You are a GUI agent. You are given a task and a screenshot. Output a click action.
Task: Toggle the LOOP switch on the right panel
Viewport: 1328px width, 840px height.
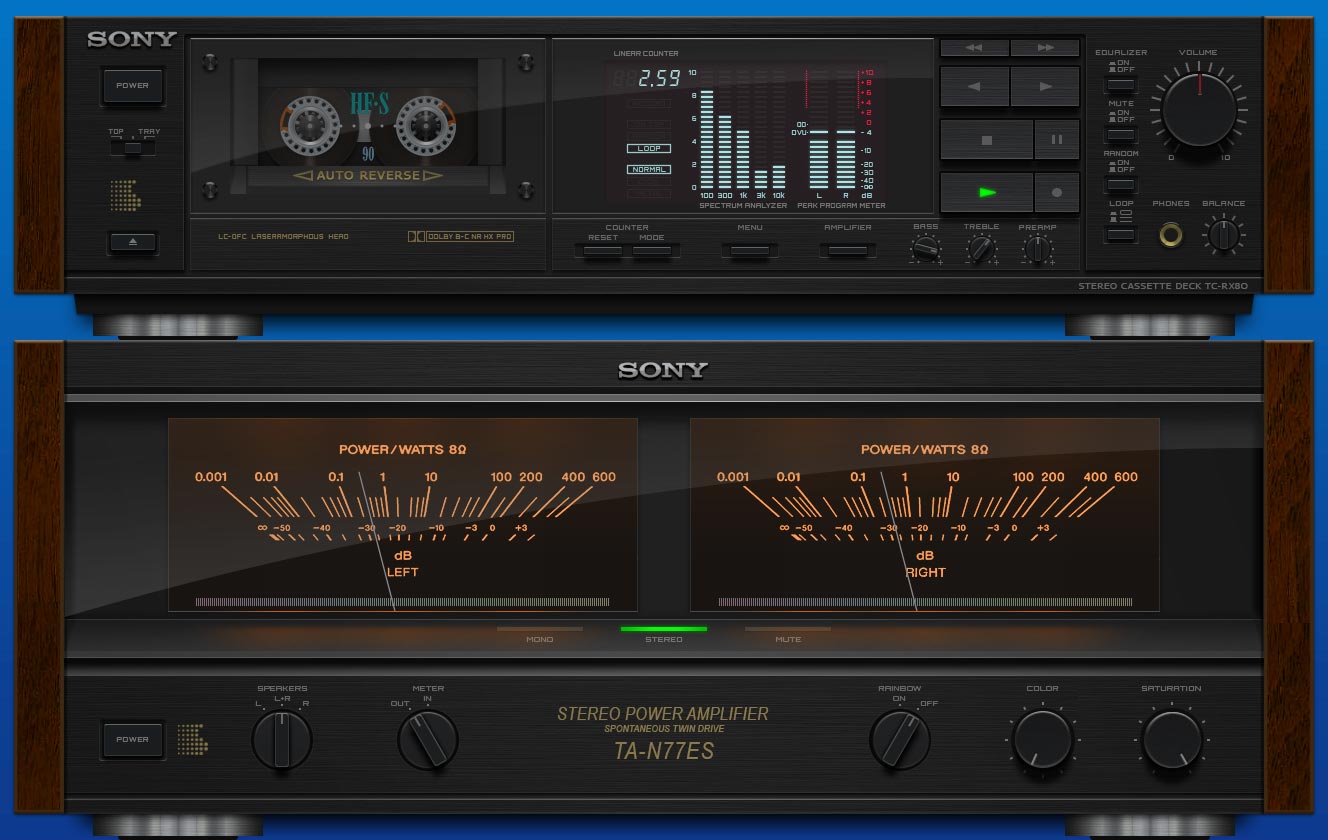coord(1121,233)
